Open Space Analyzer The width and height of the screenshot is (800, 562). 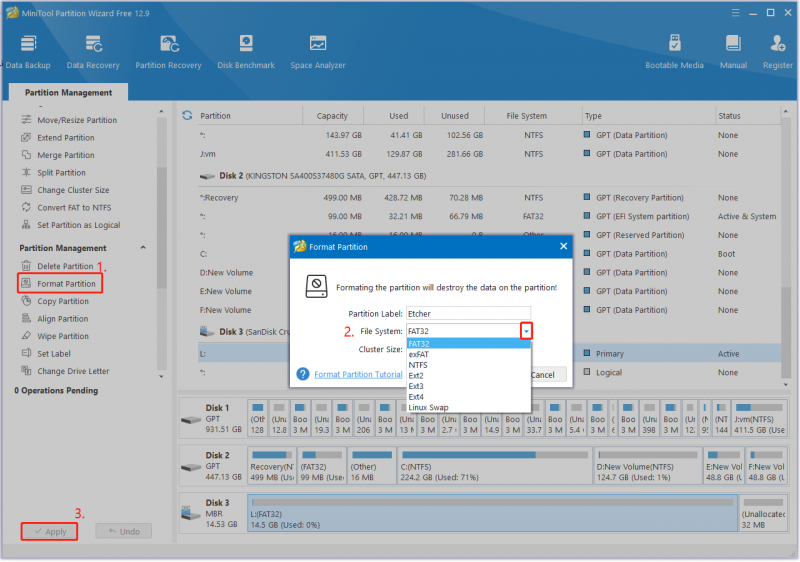[x=318, y=52]
